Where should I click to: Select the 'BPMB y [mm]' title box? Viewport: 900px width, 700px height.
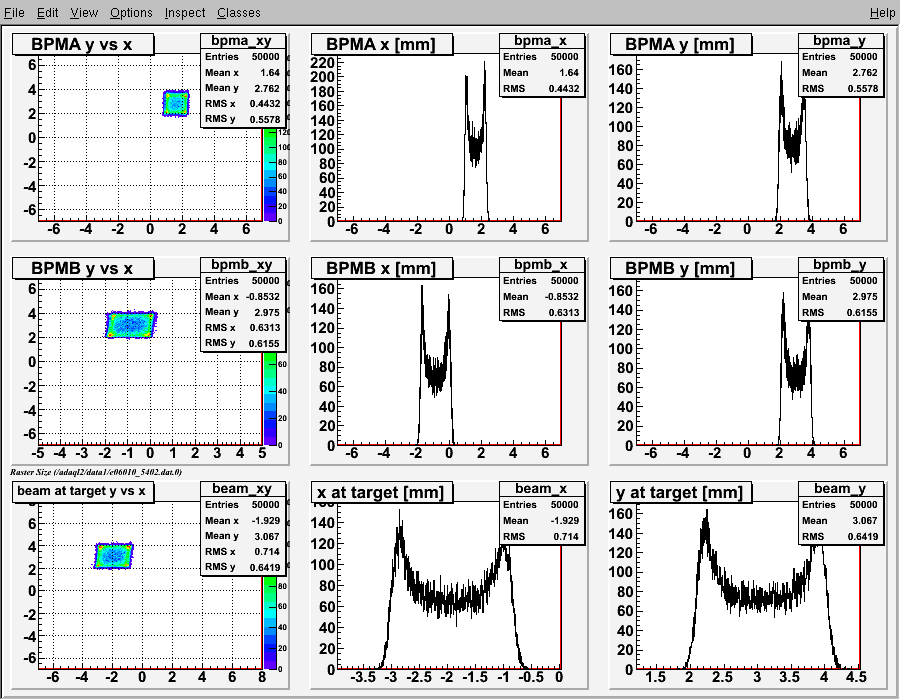[681, 268]
